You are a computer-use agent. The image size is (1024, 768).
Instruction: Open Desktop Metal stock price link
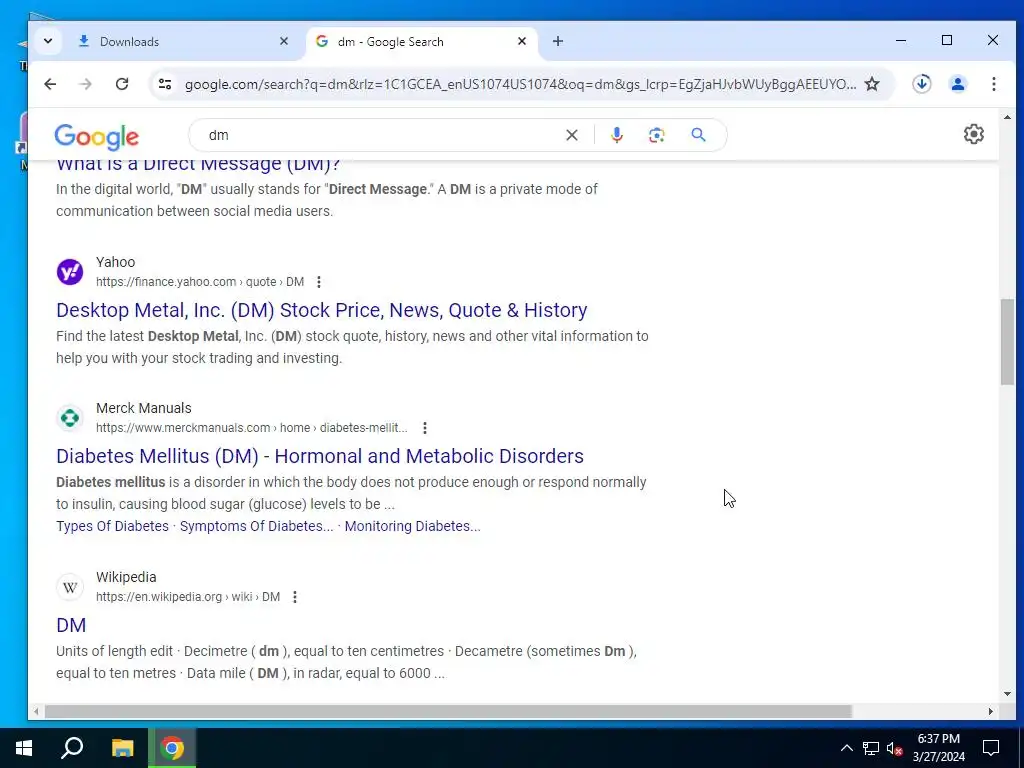[x=321, y=310]
